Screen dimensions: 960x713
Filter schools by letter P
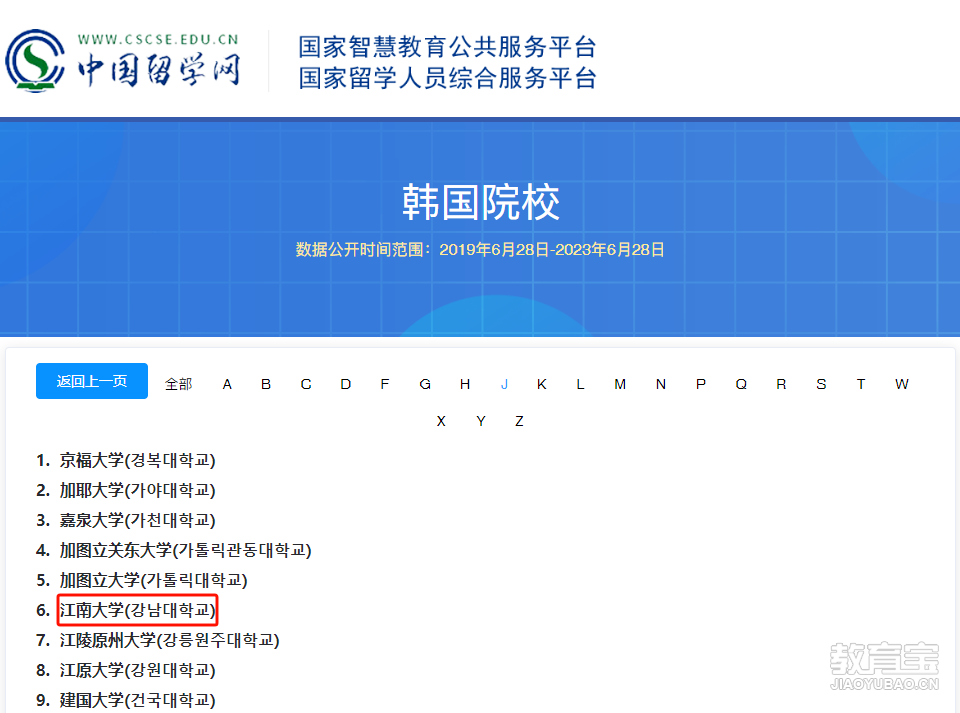pos(701,384)
